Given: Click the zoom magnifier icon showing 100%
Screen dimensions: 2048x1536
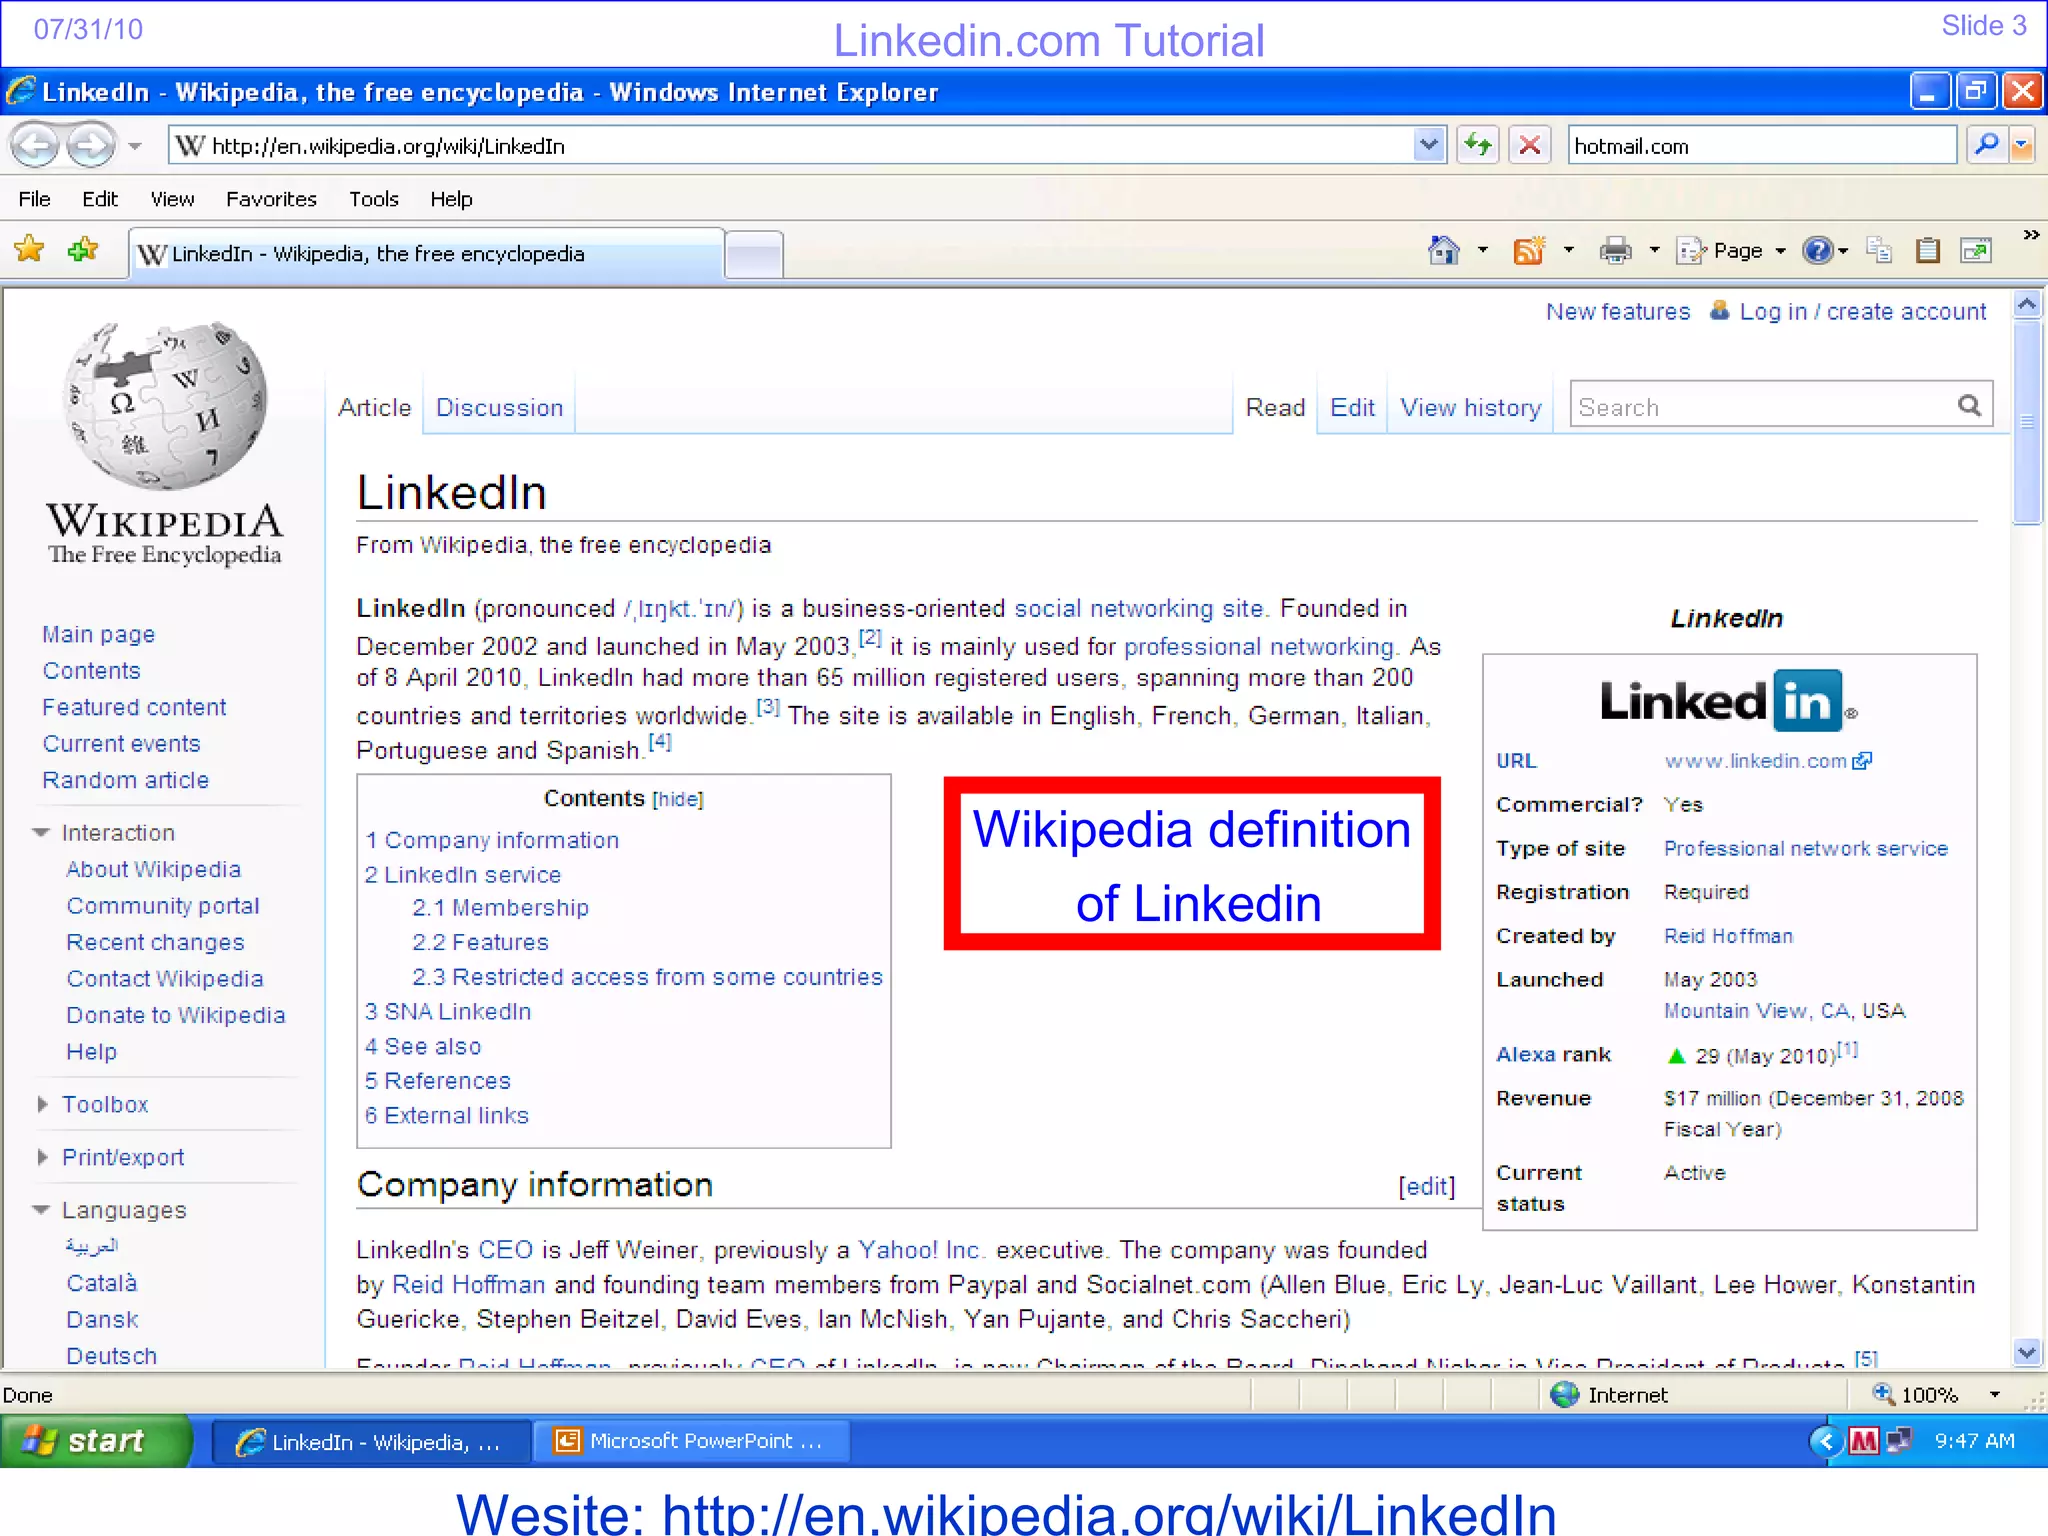Looking at the screenshot, I should pyautogui.click(x=1883, y=1394).
